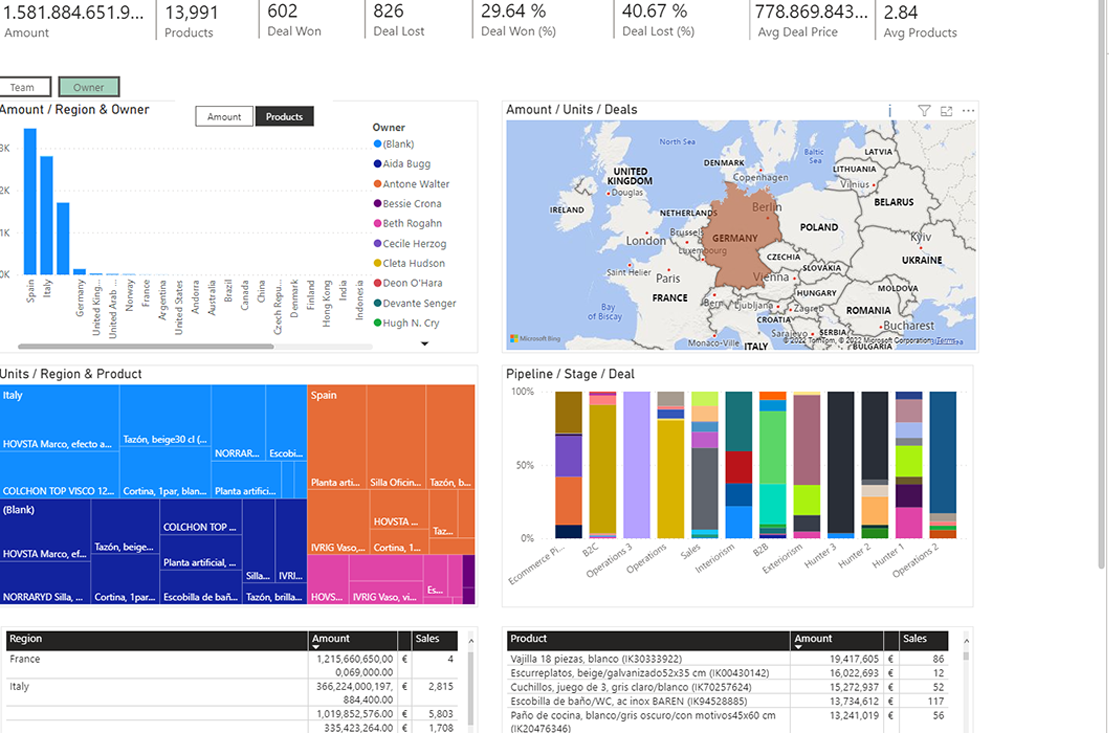
Task: Select the Products toggle button
Action: [284, 117]
